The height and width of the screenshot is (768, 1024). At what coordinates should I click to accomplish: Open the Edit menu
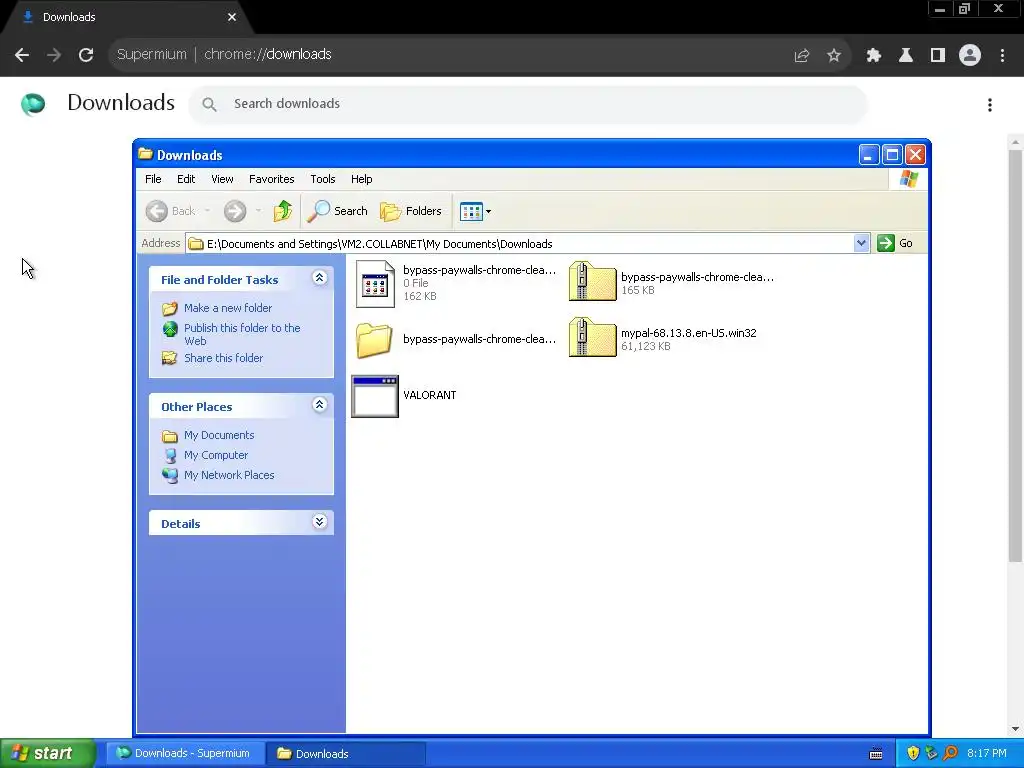(x=185, y=179)
